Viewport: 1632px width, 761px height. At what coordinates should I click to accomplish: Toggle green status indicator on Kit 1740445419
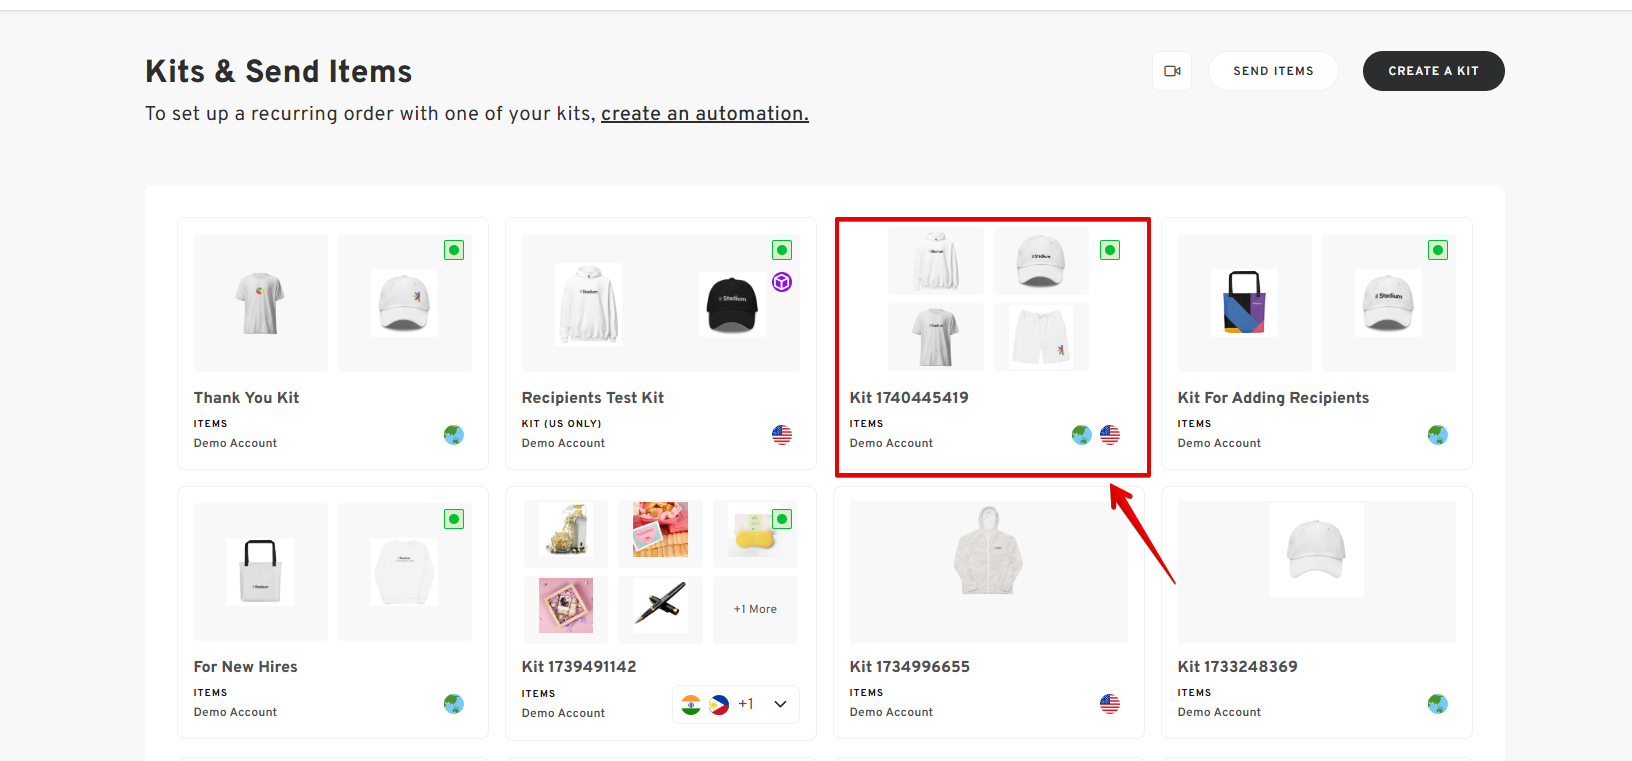coord(1110,250)
